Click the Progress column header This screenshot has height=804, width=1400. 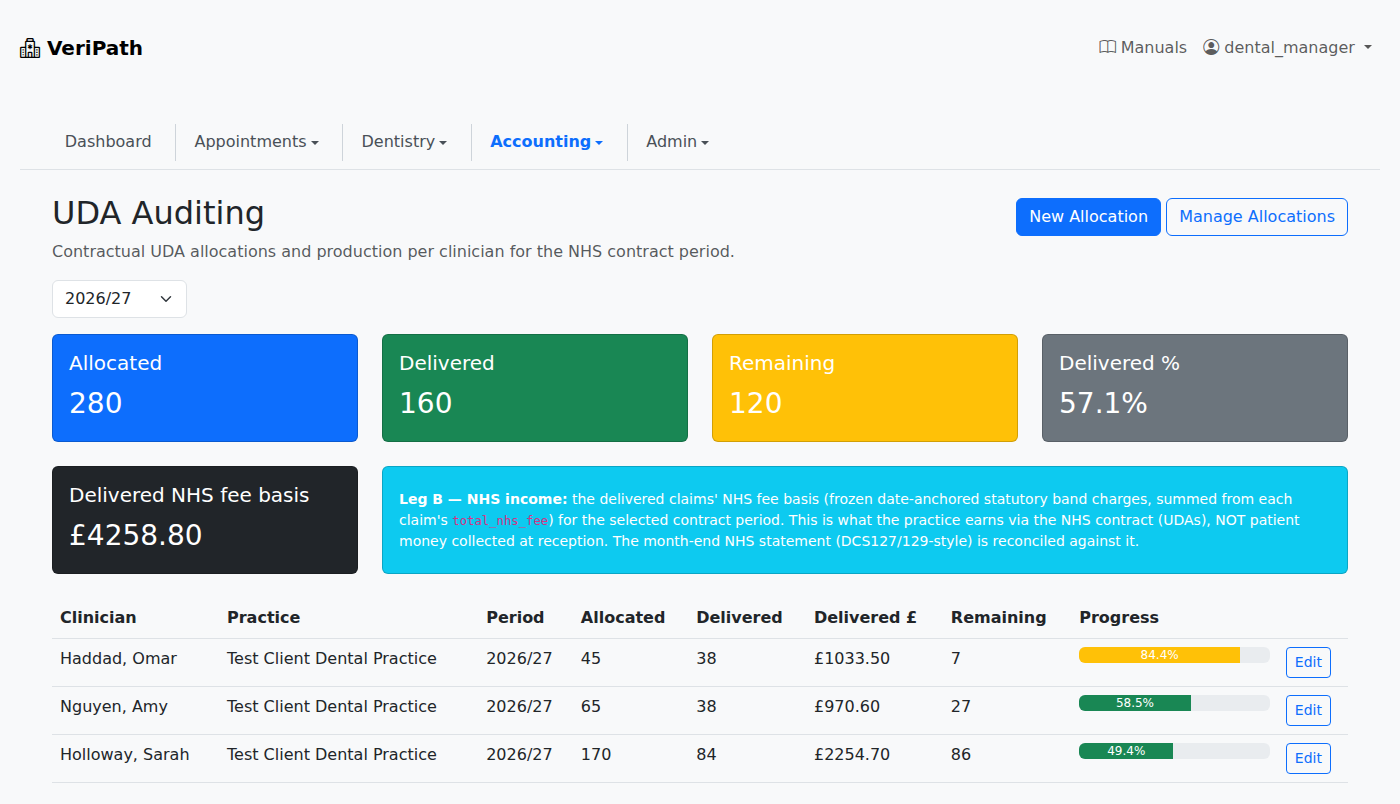coord(1119,618)
